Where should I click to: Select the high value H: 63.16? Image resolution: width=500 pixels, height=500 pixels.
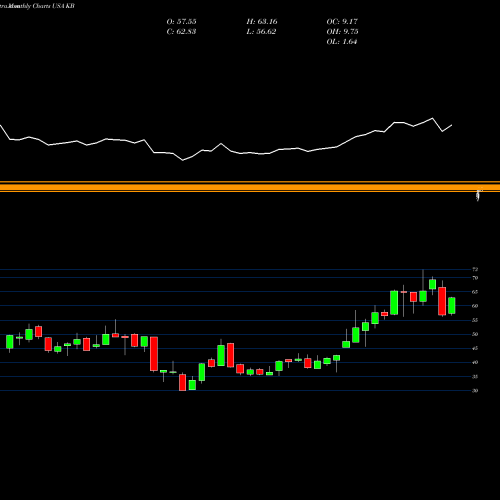(262, 22)
